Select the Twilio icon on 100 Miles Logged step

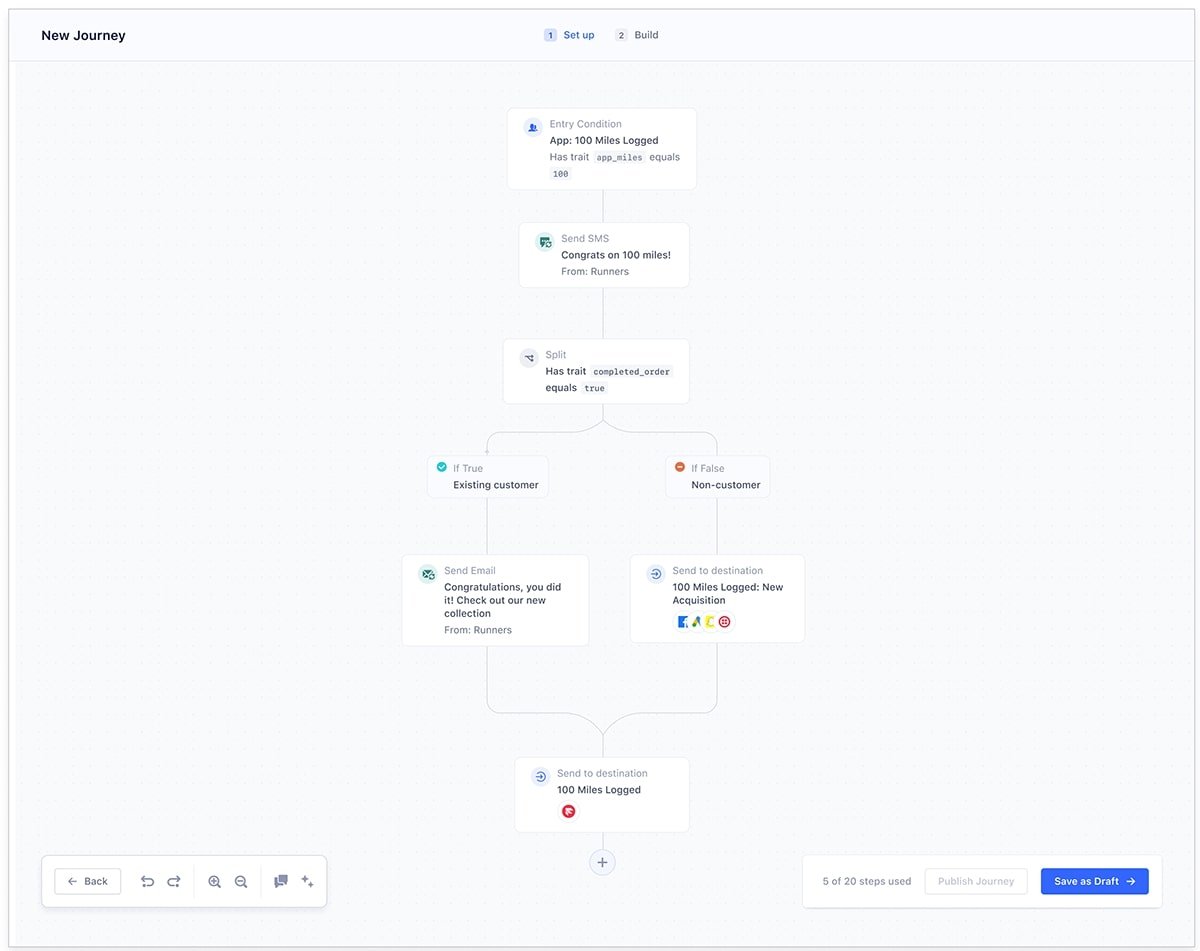click(568, 811)
